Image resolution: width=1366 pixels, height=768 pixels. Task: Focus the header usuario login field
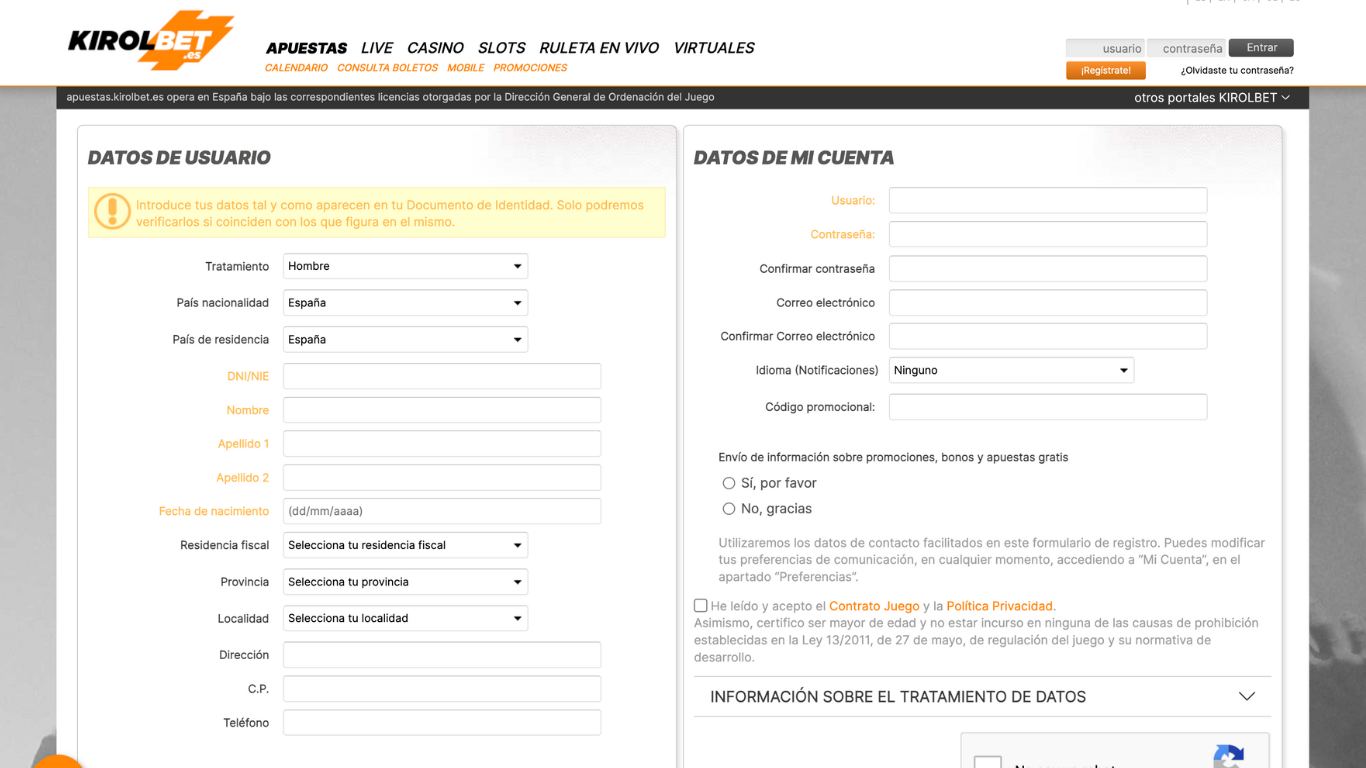(x=1106, y=48)
